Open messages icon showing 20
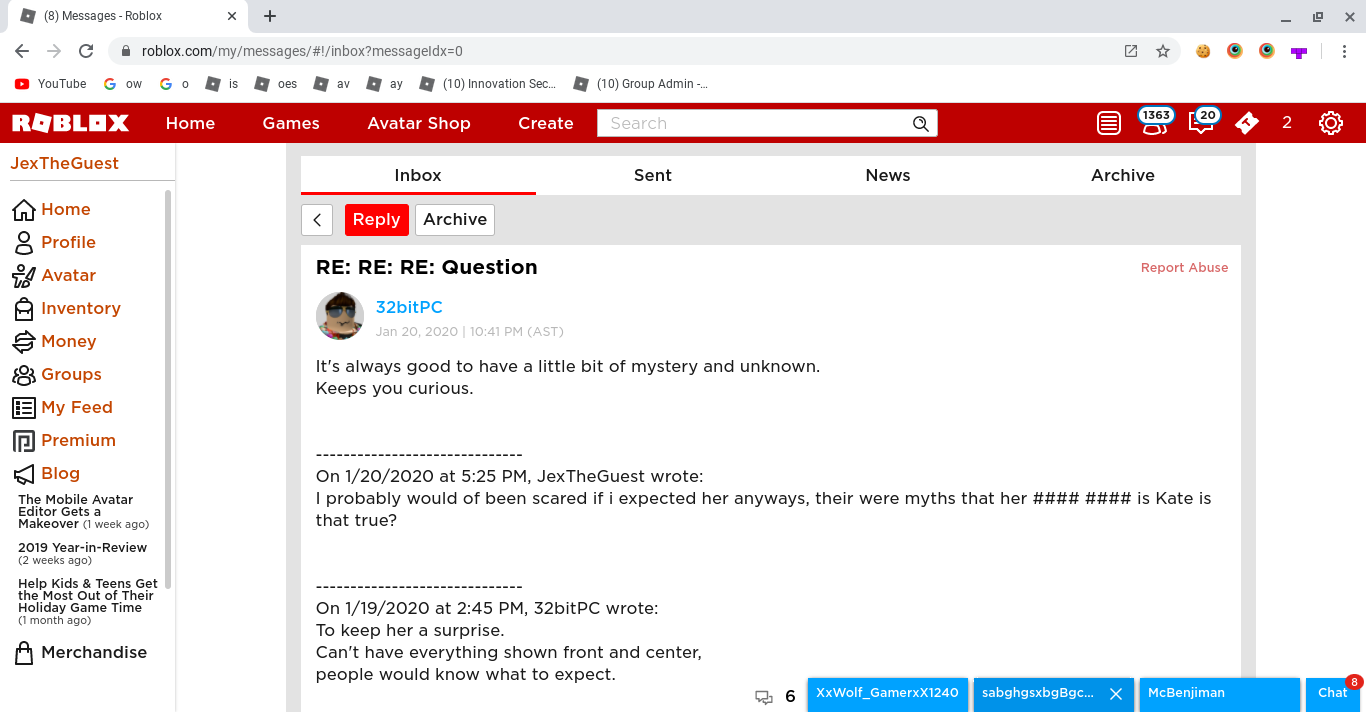The image size is (1366, 712). click(x=1201, y=122)
